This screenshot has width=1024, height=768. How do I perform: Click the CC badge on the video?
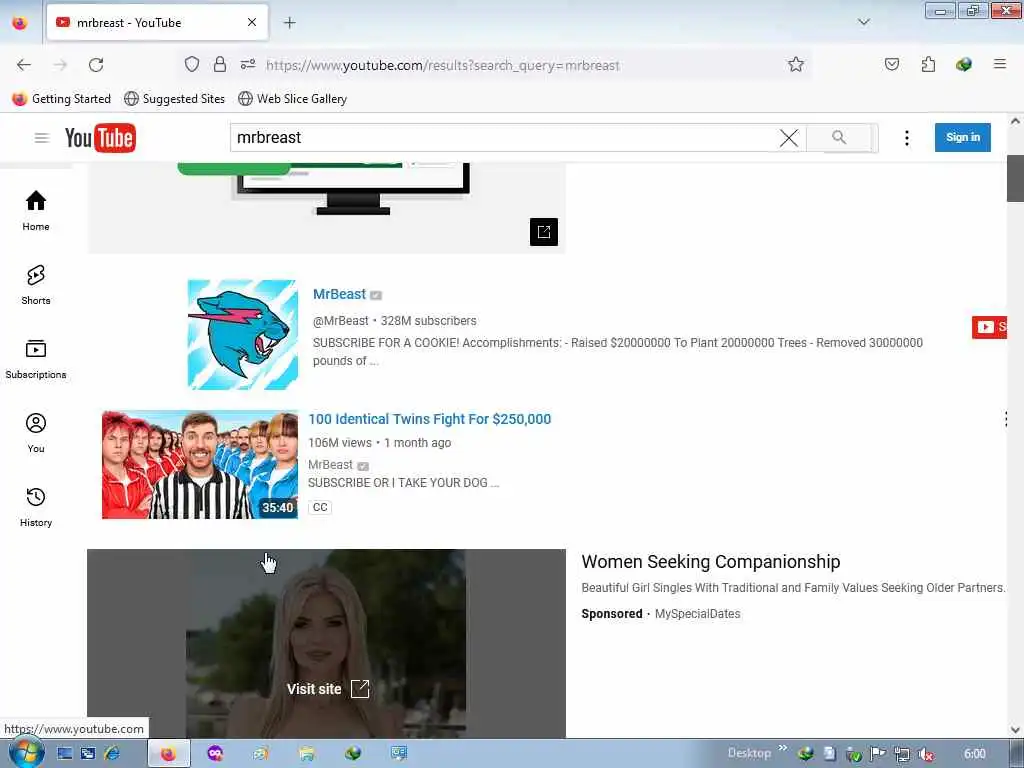320,507
